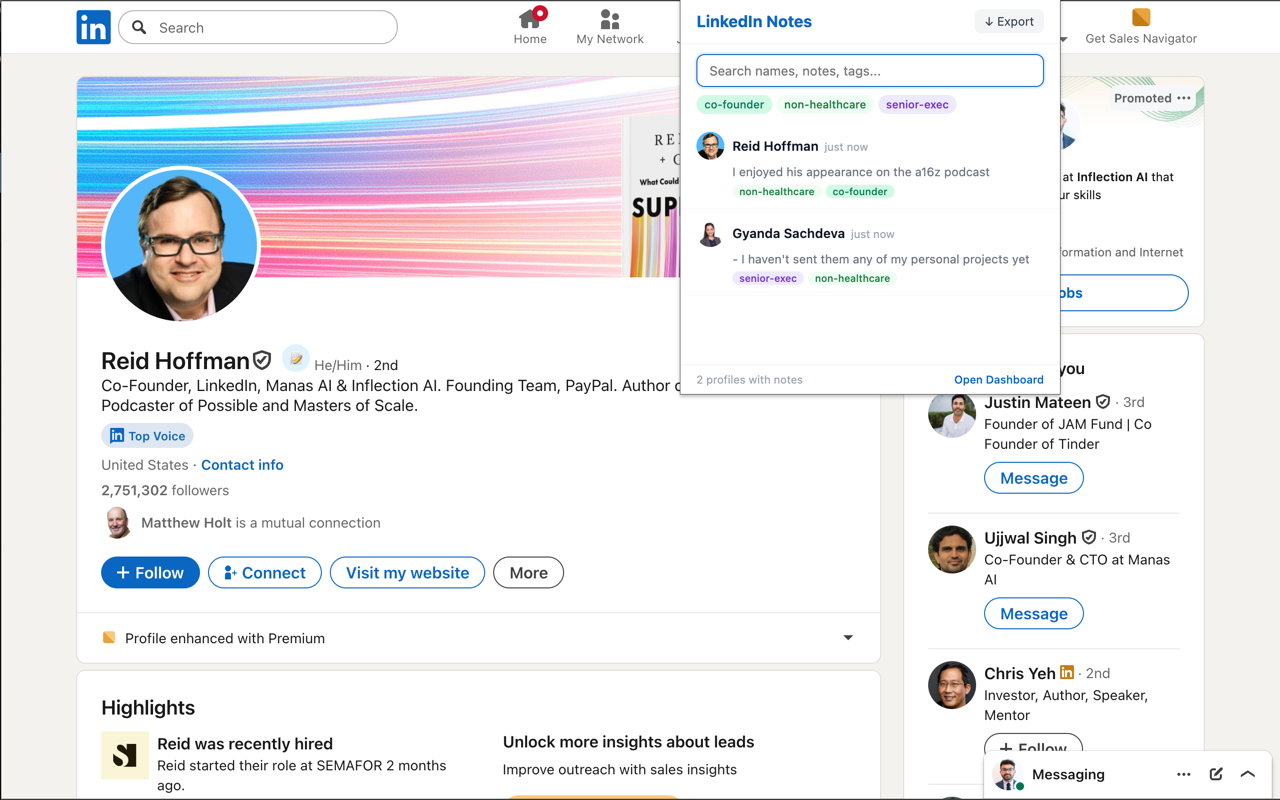The width and height of the screenshot is (1280, 800).
Task: Connect with Reid Hoffman
Action: (265, 573)
